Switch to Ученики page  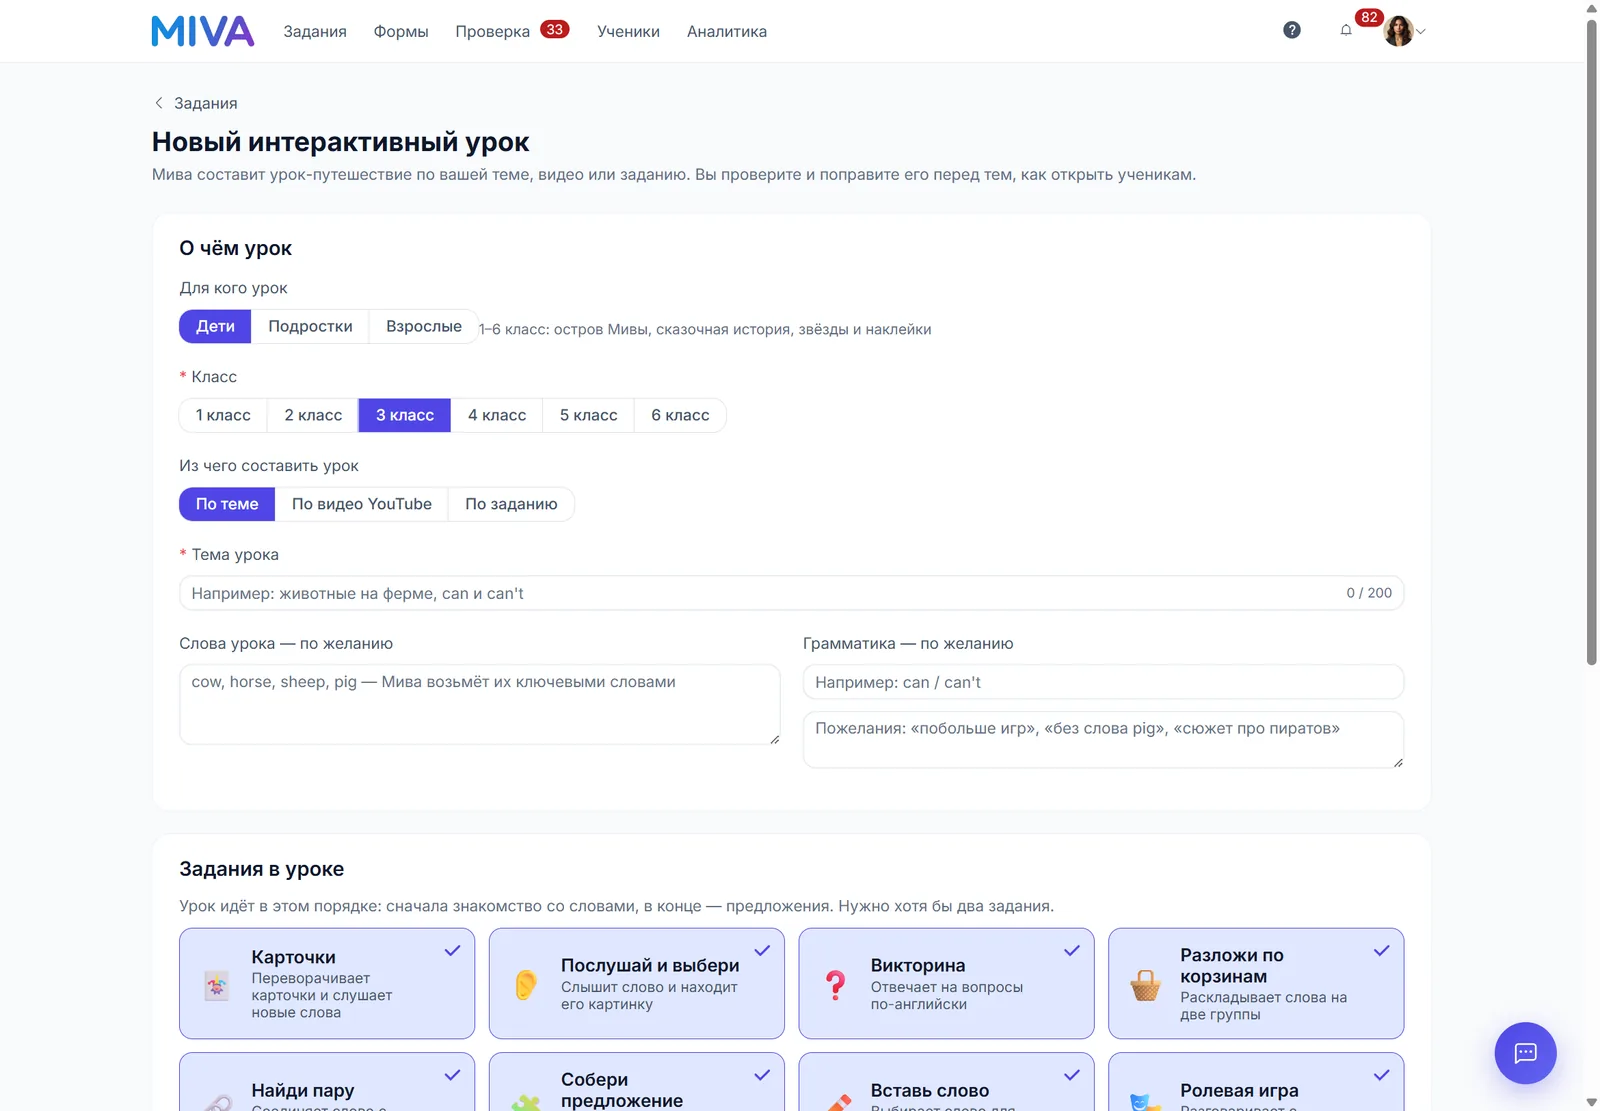[628, 31]
